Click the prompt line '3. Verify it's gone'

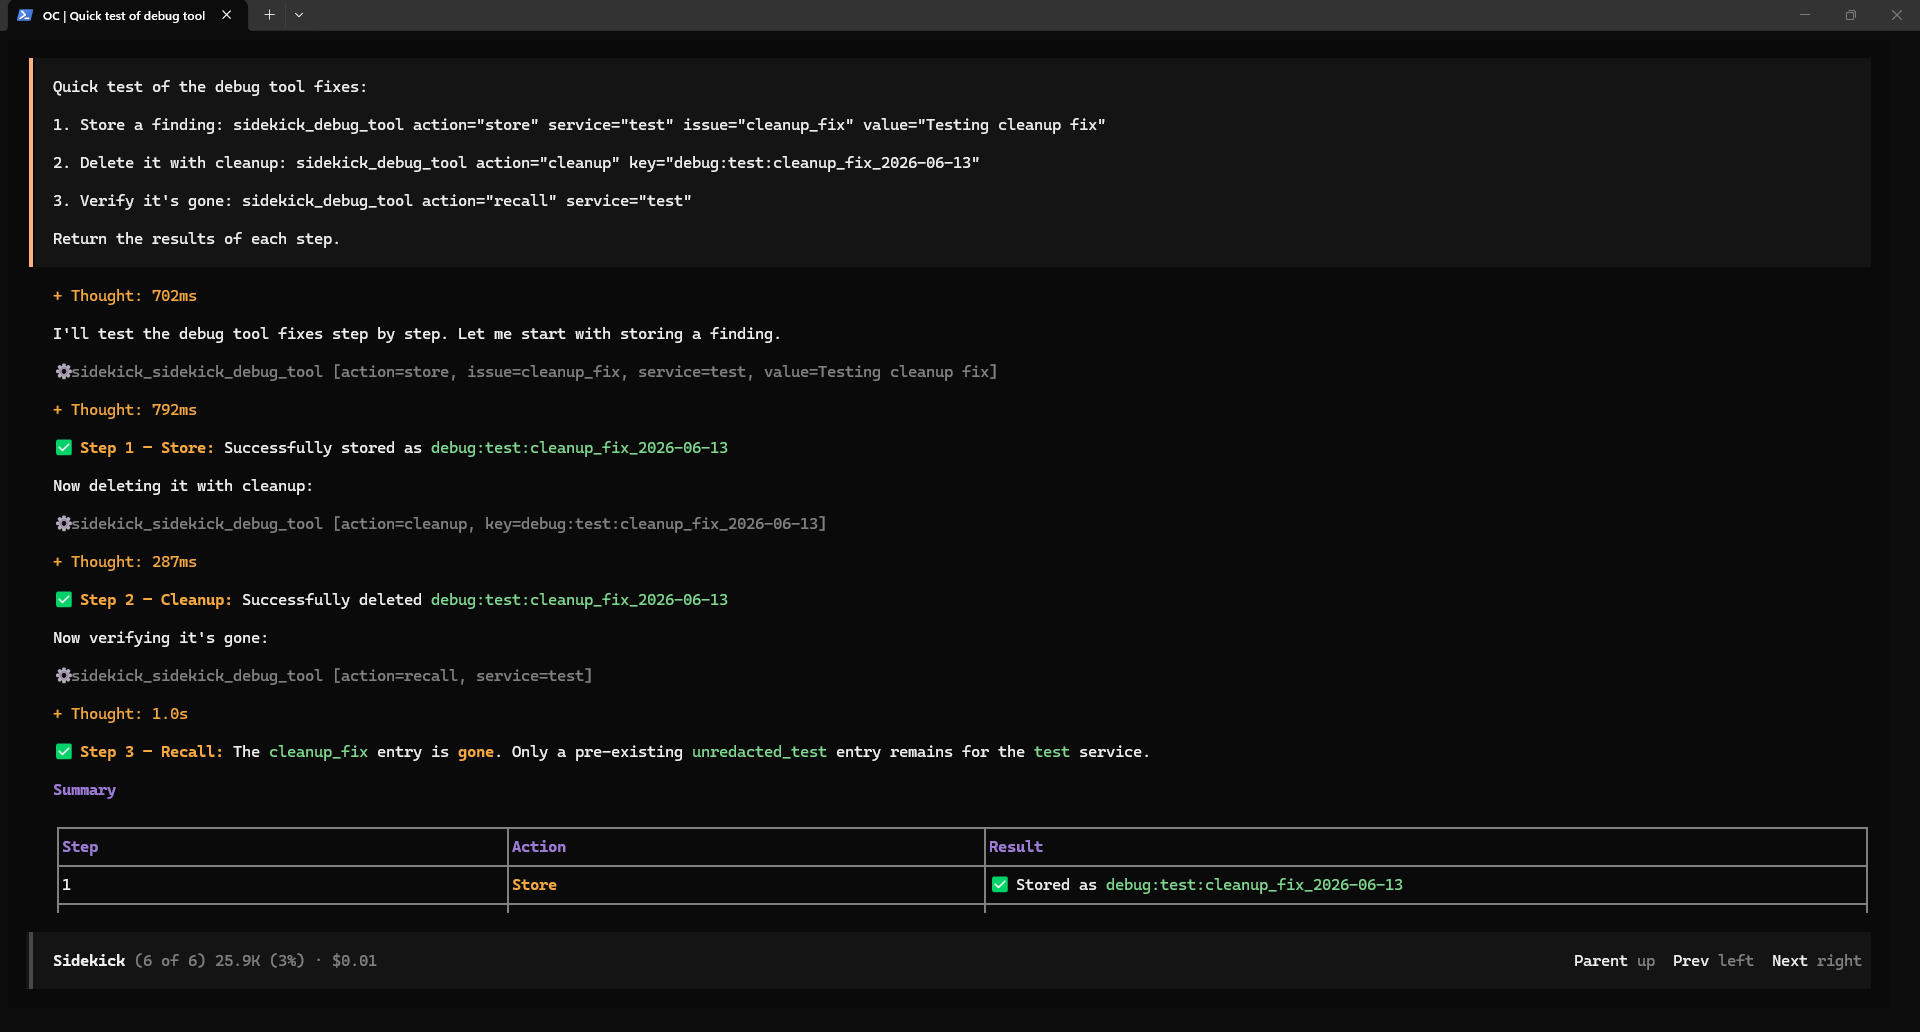point(372,201)
